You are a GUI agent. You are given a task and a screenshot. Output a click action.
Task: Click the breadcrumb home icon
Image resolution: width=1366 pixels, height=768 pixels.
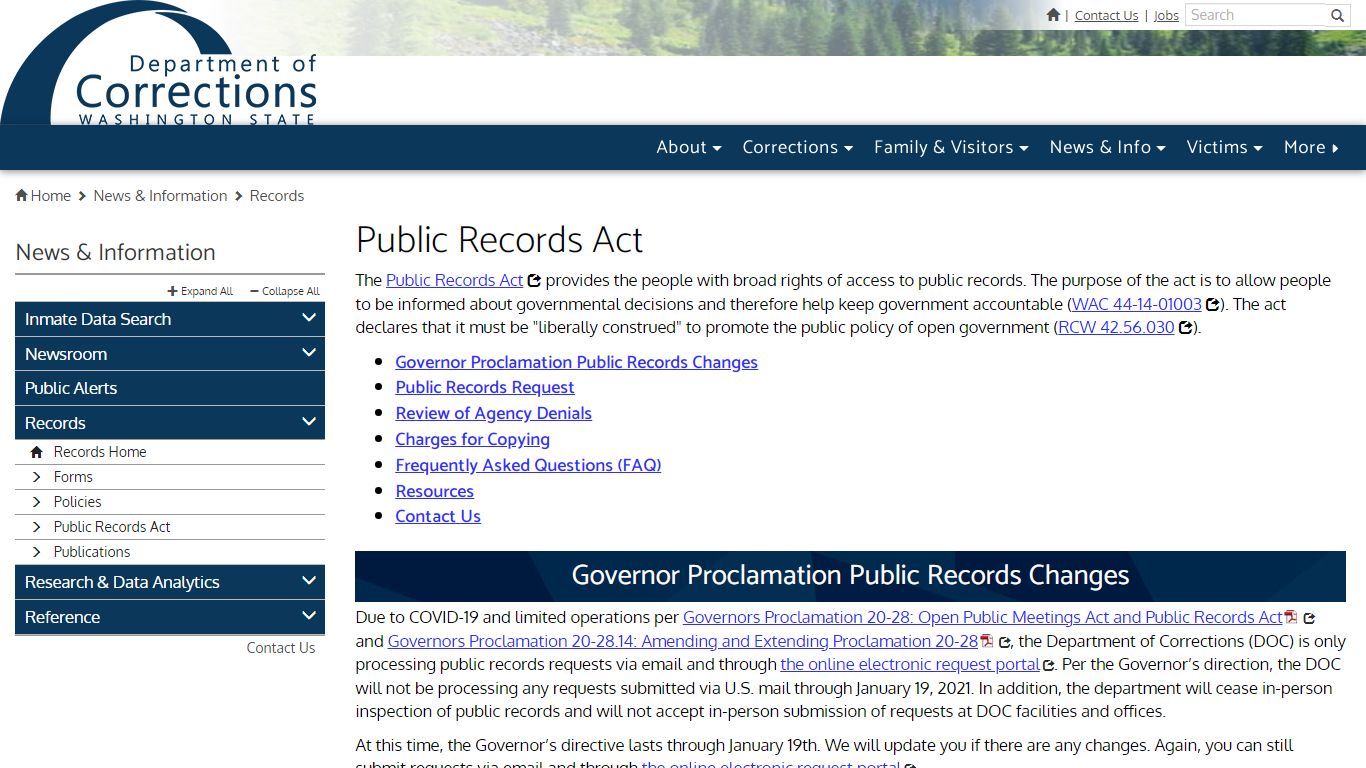pos(21,196)
